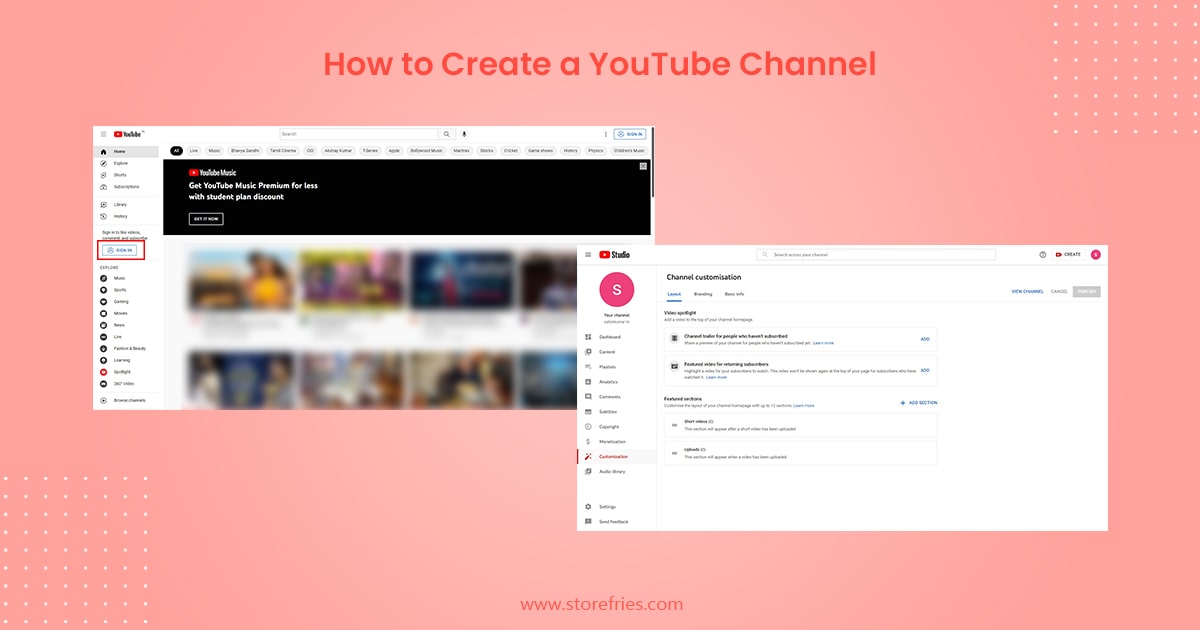Screen dimensions: 1200x630
Task: Click the VIEW CHANNEL link
Action: 1027,292
